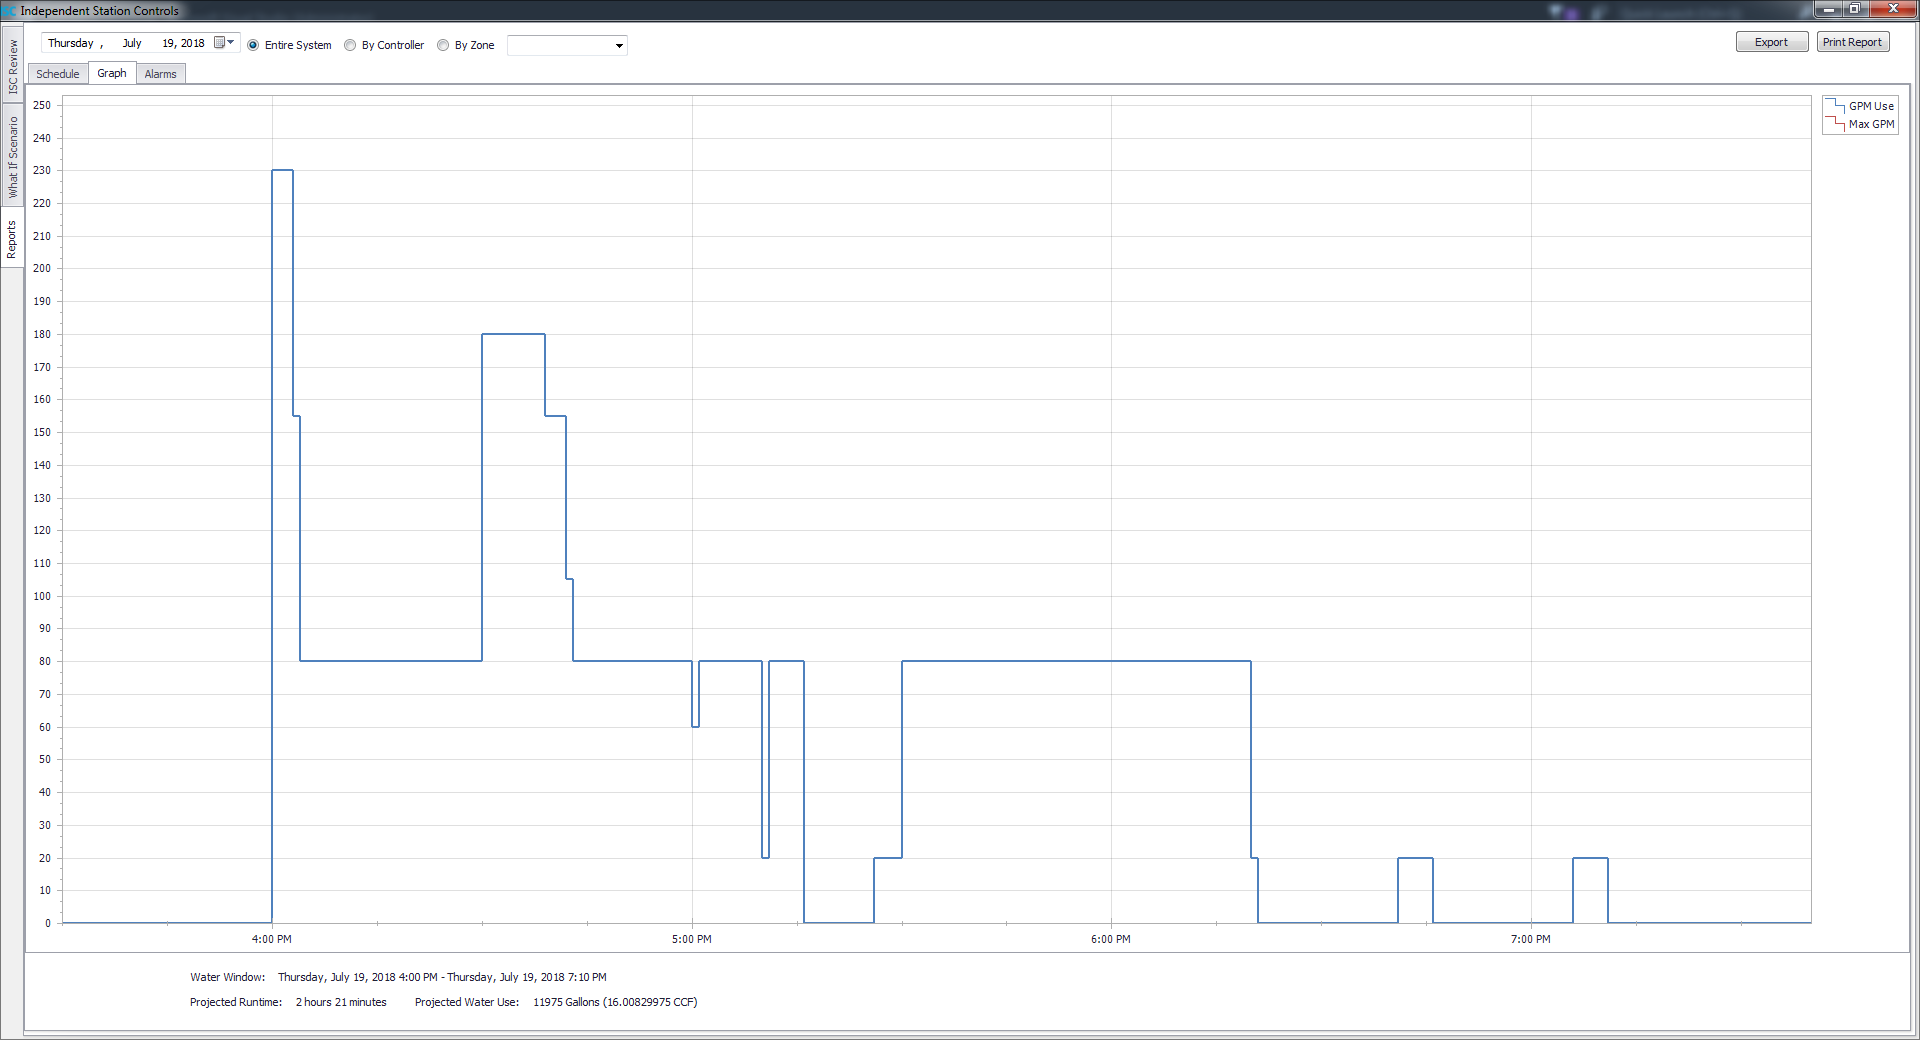Select the By Zone radio button
Viewport: 1920px width, 1040px height.
(443, 45)
